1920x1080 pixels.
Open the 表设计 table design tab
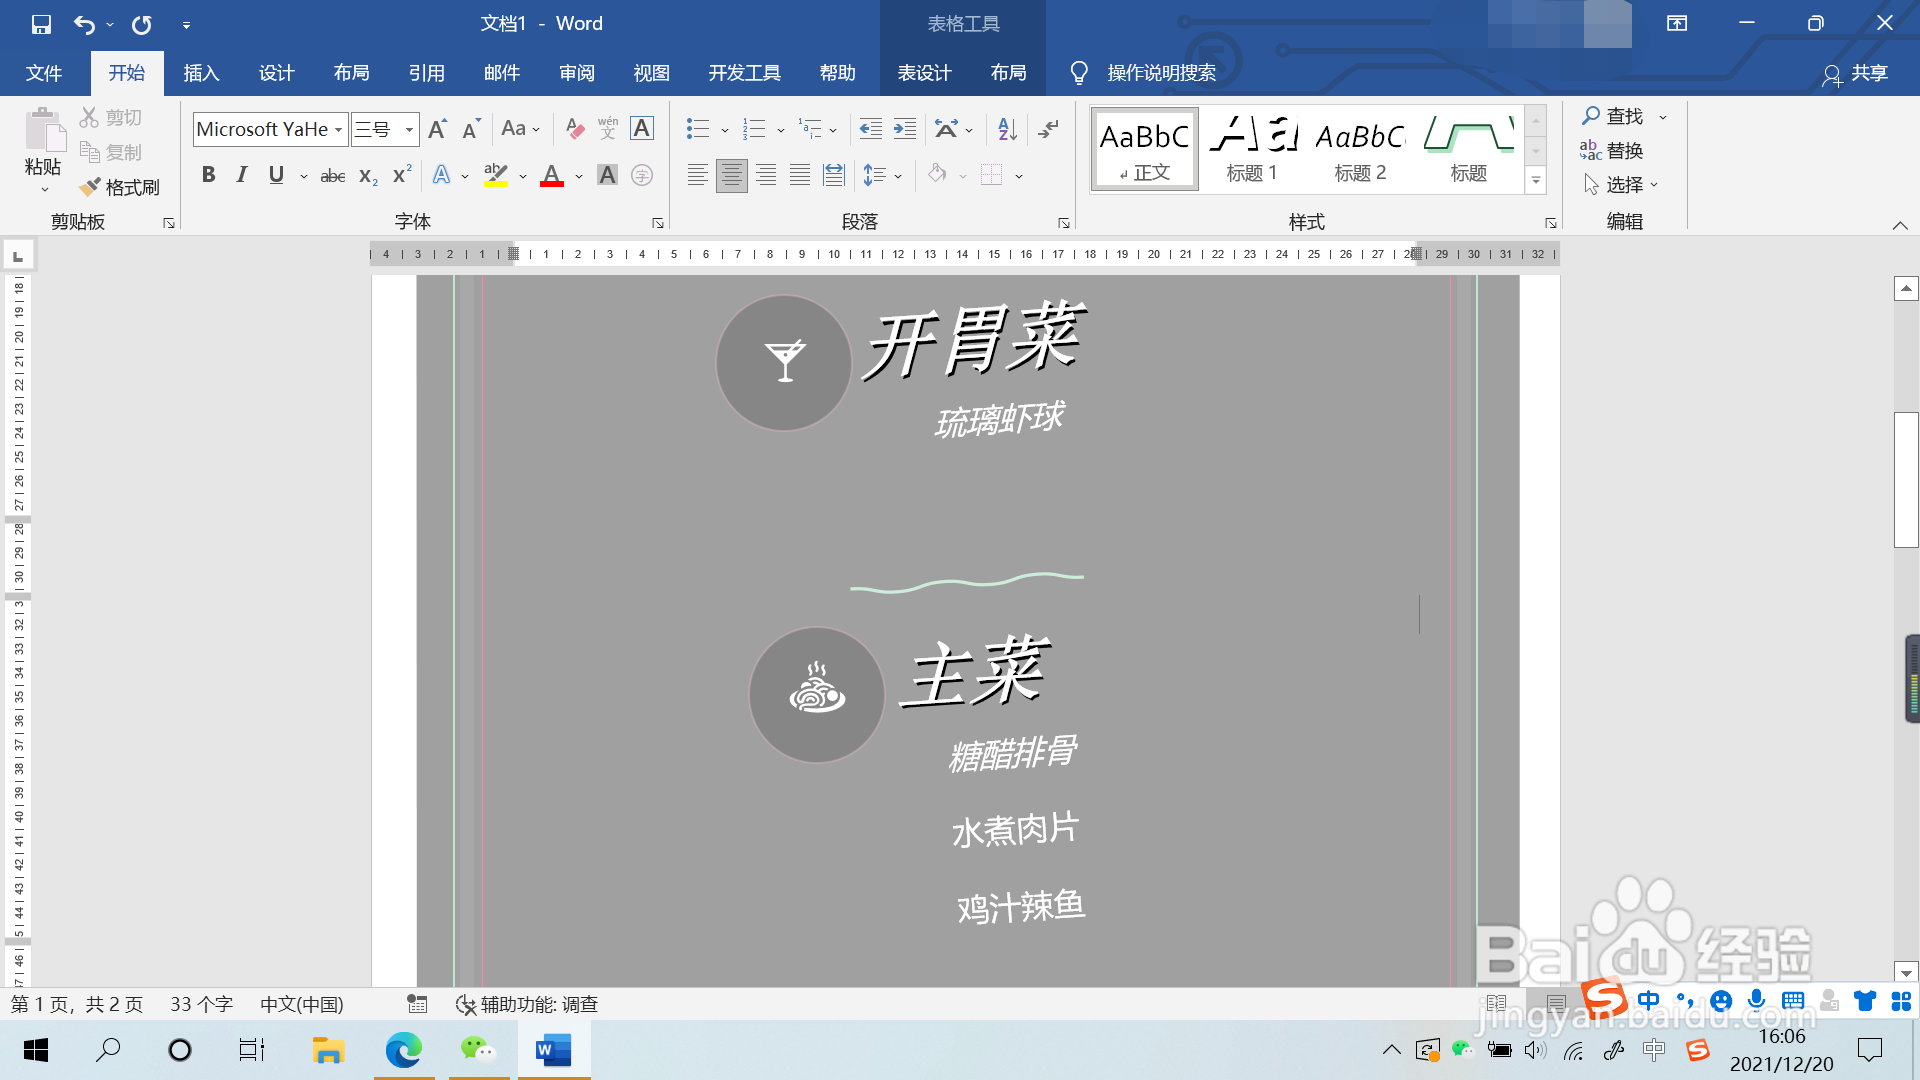click(x=924, y=72)
